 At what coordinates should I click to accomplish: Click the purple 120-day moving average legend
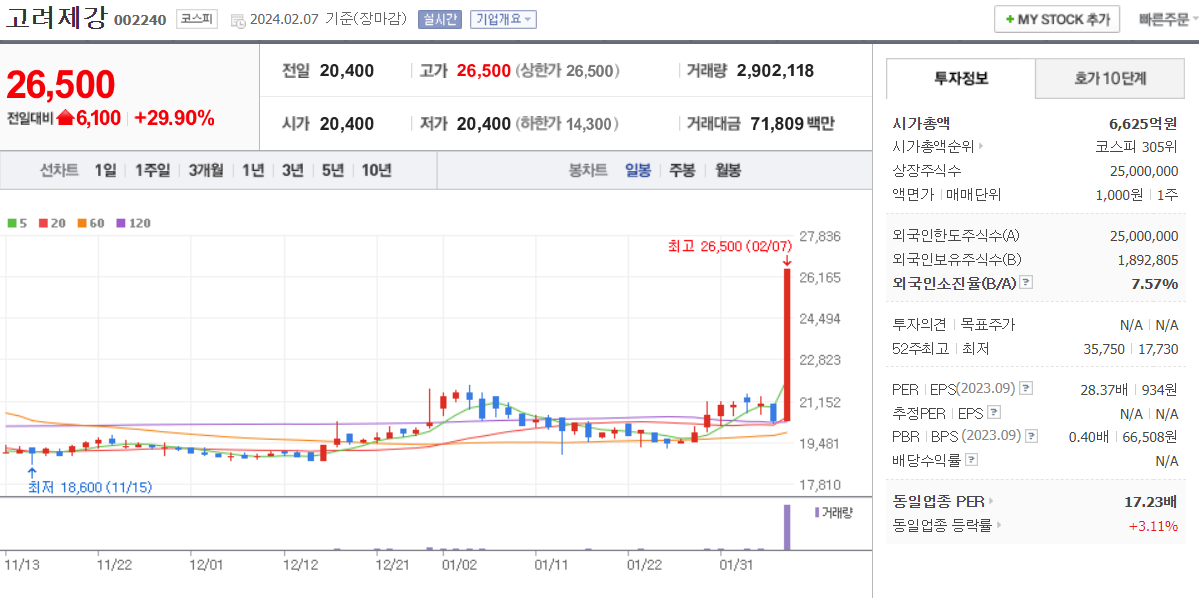[x=134, y=223]
